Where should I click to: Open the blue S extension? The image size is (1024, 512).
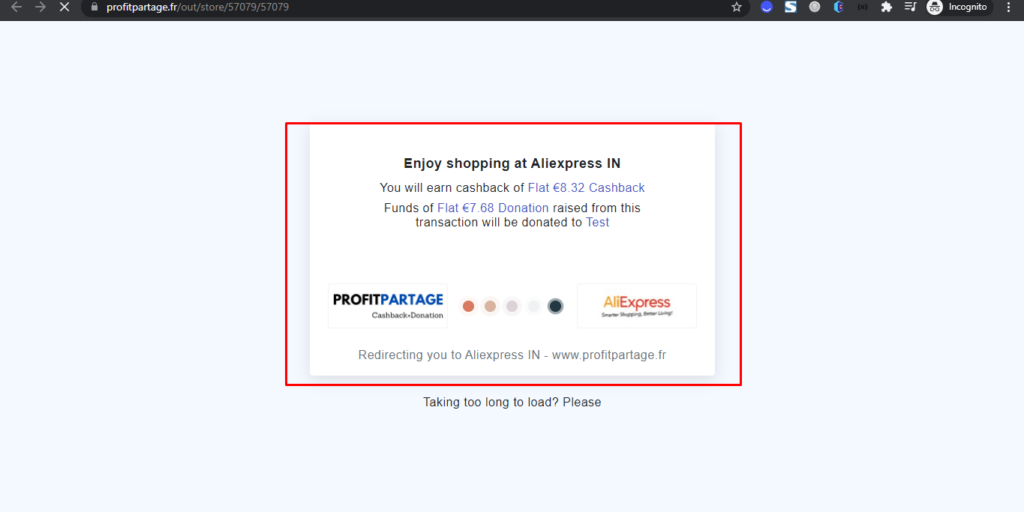click(x=791, y=7)
